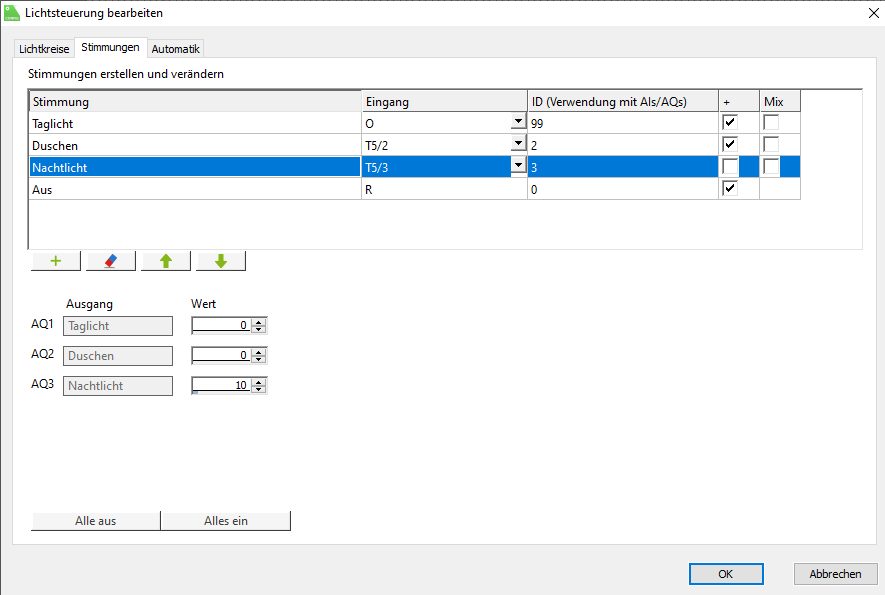Uncheck the + checkbox for Aus

tap(730, 189)
